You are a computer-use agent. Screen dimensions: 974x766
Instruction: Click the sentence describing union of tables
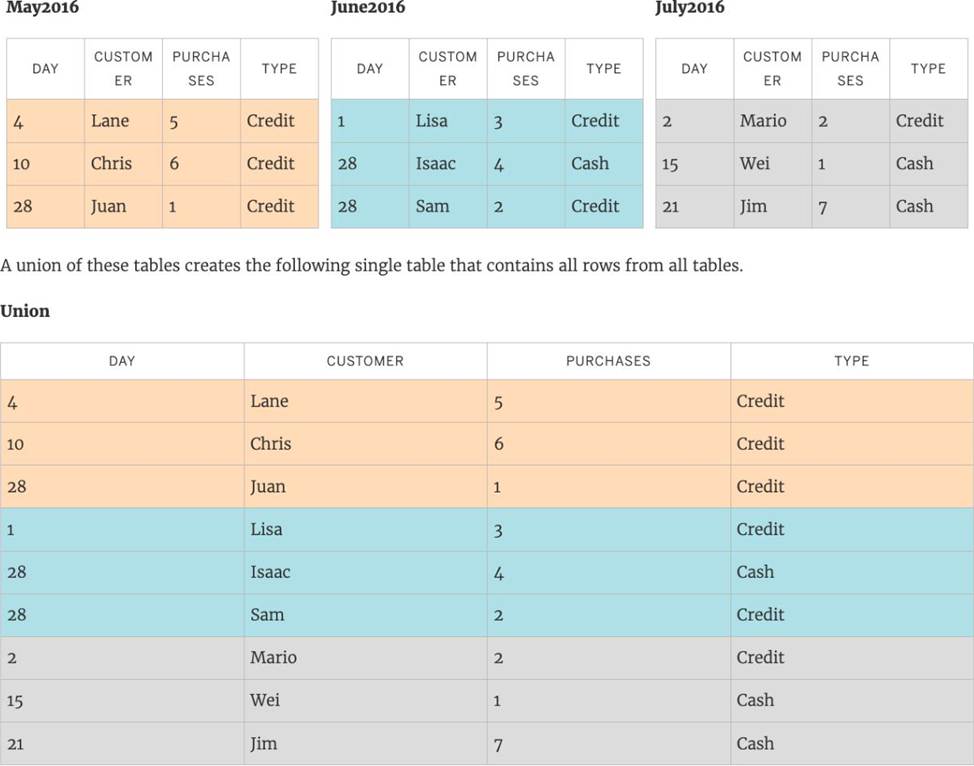[371, 266]
